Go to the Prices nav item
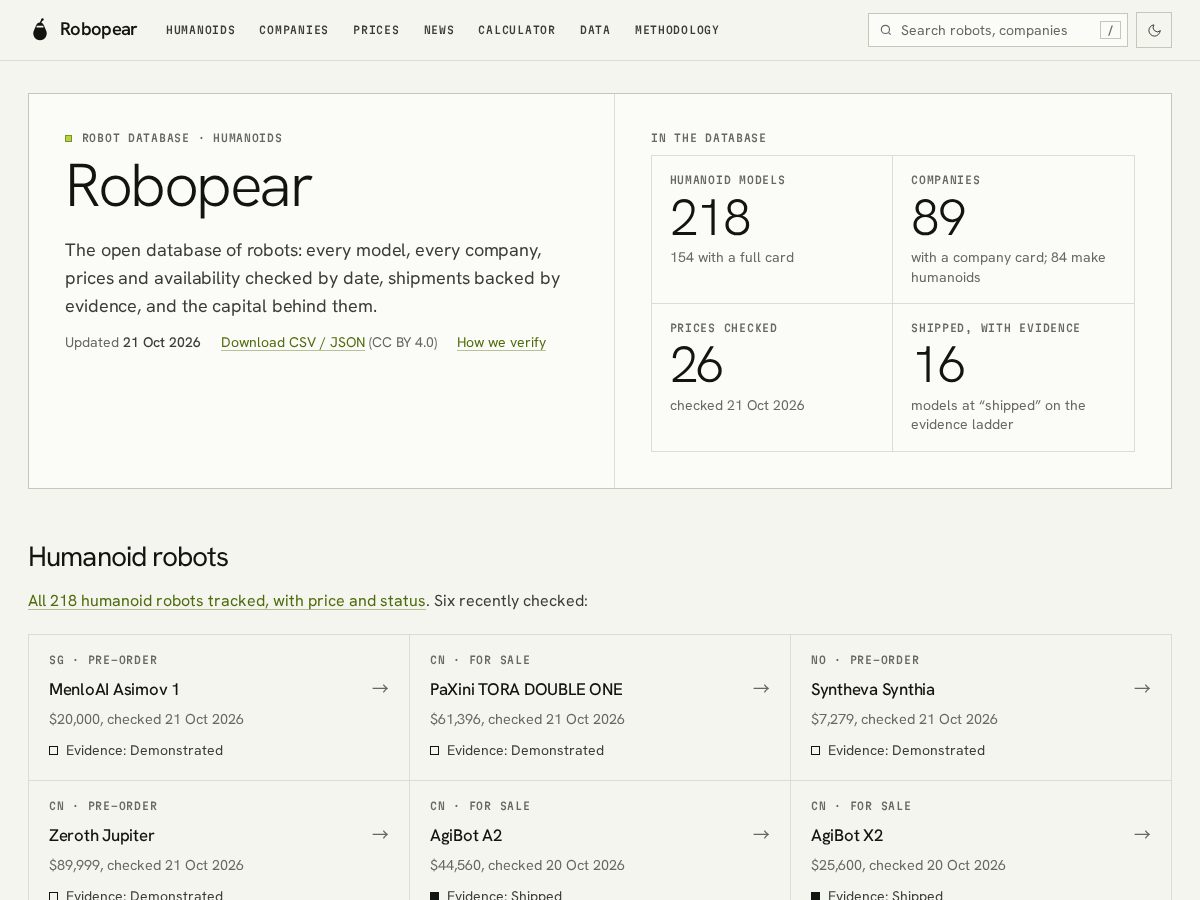Screen dimensions: 1200x900 [x=376, y=30]
